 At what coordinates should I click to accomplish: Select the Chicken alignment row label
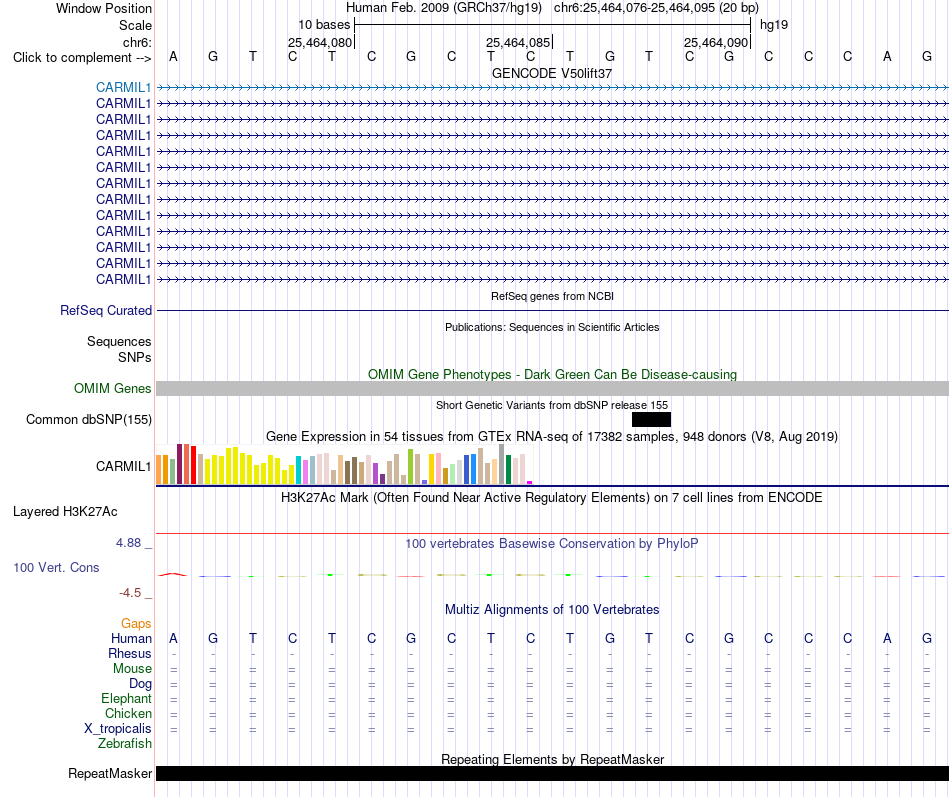[128, 713]
